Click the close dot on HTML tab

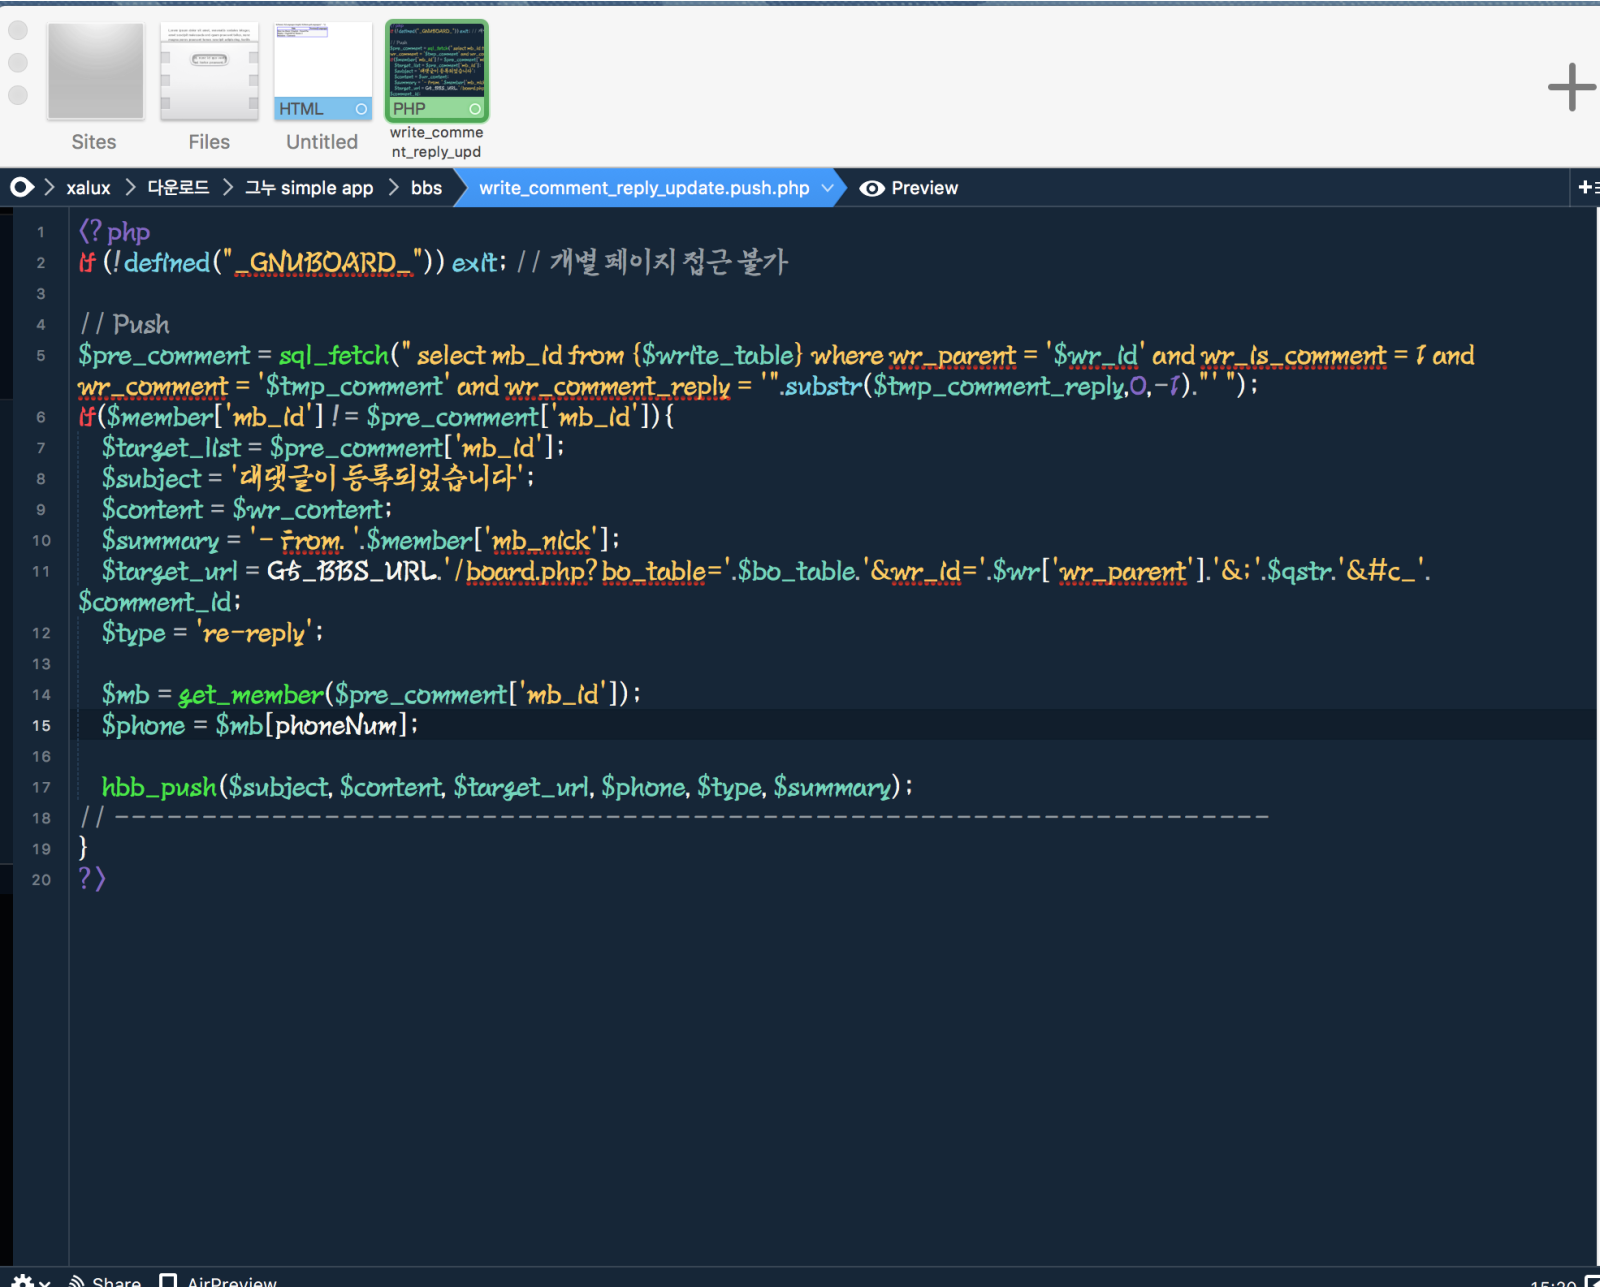pos(361,109)
